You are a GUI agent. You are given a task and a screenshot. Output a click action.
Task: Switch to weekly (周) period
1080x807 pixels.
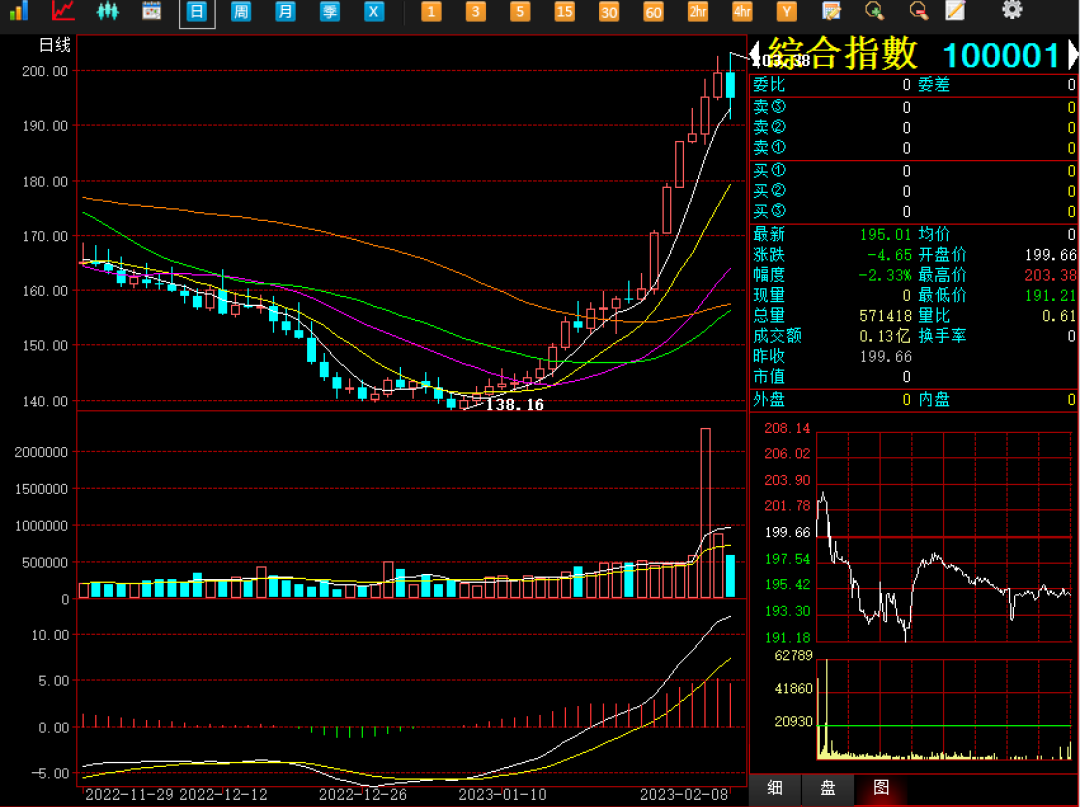[x=241, y=12]
